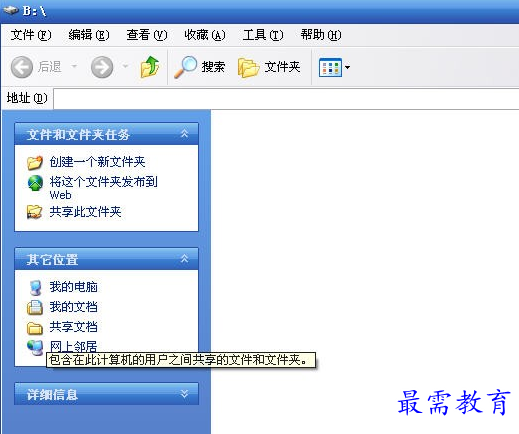The image size is (519, 434).
Task: Click the Forward arrow icon
Action: pyautogui.click(x=102, y=67)
